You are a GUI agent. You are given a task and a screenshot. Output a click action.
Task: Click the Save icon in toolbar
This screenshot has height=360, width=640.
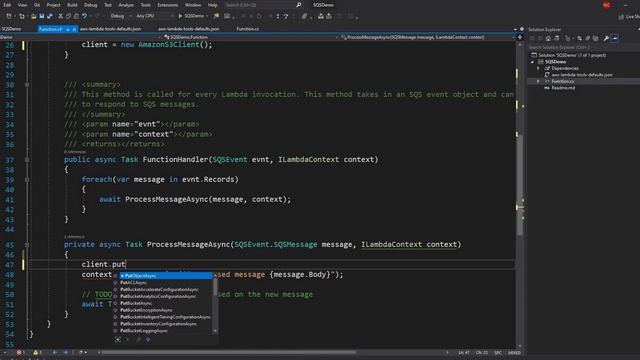(x=41, y=16)
